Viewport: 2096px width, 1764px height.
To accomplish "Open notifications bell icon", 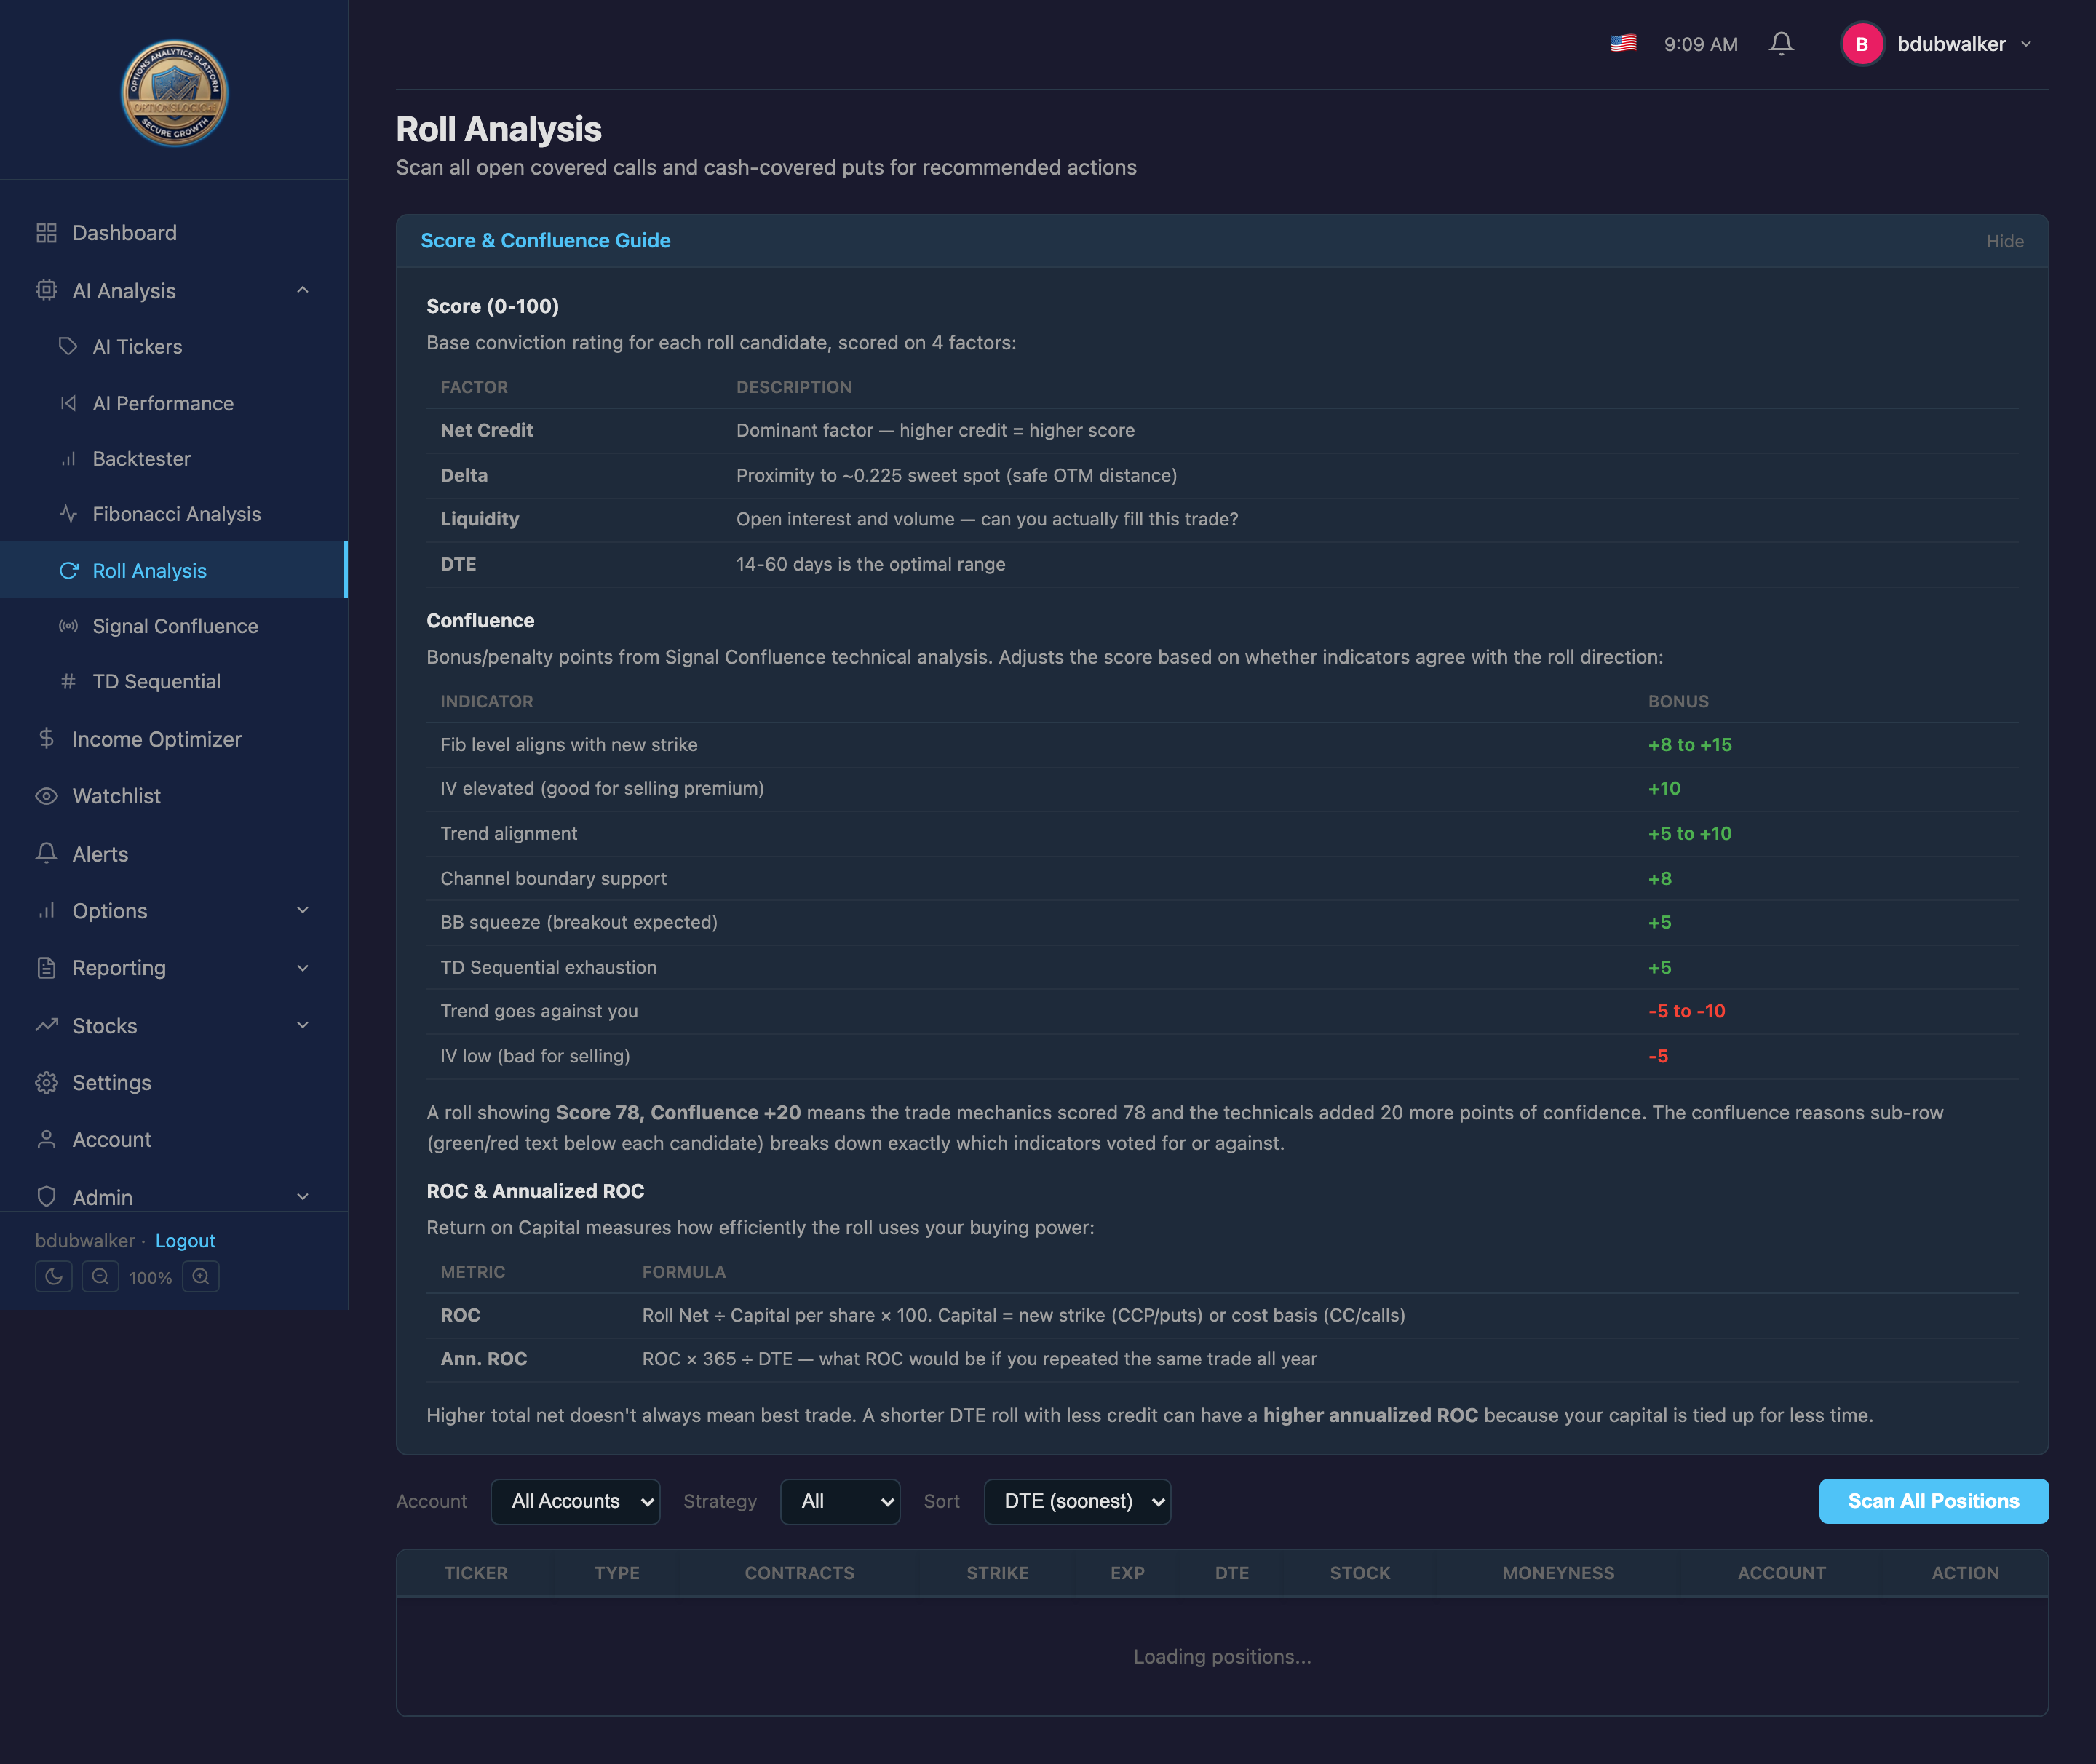I will (x=1781, y=44).
